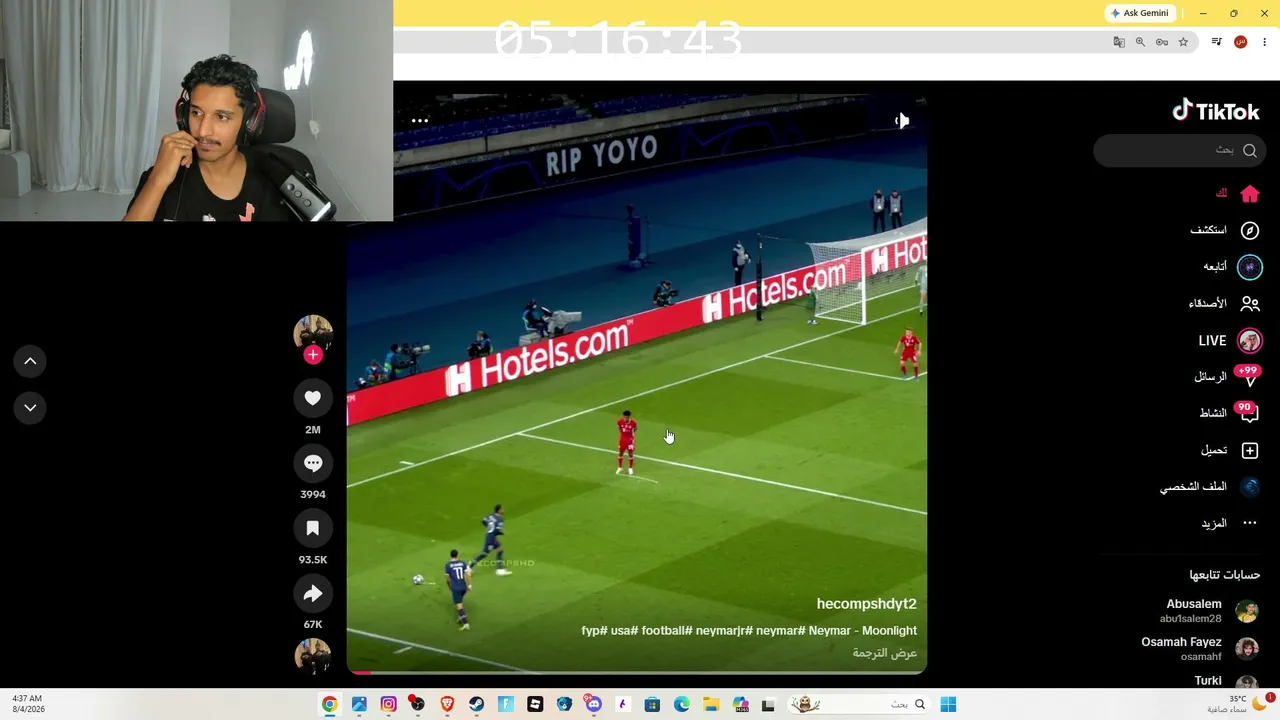Open Activity notifications (النشاط)

point(1229,413)
